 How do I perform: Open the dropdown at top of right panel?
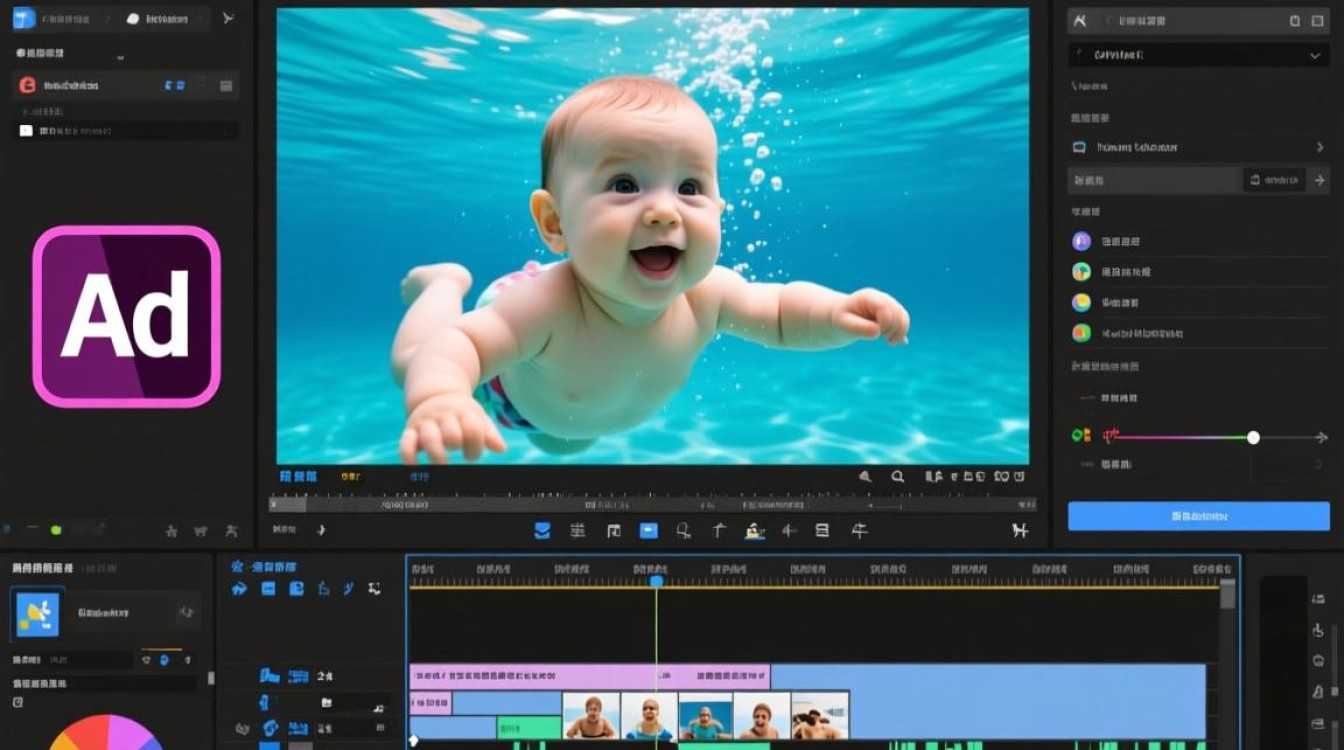pyautogui.click(x=1196, y=56)
